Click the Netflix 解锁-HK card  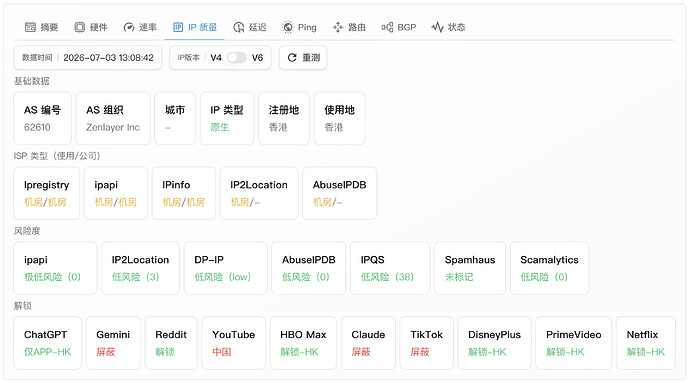pos(646,343)
